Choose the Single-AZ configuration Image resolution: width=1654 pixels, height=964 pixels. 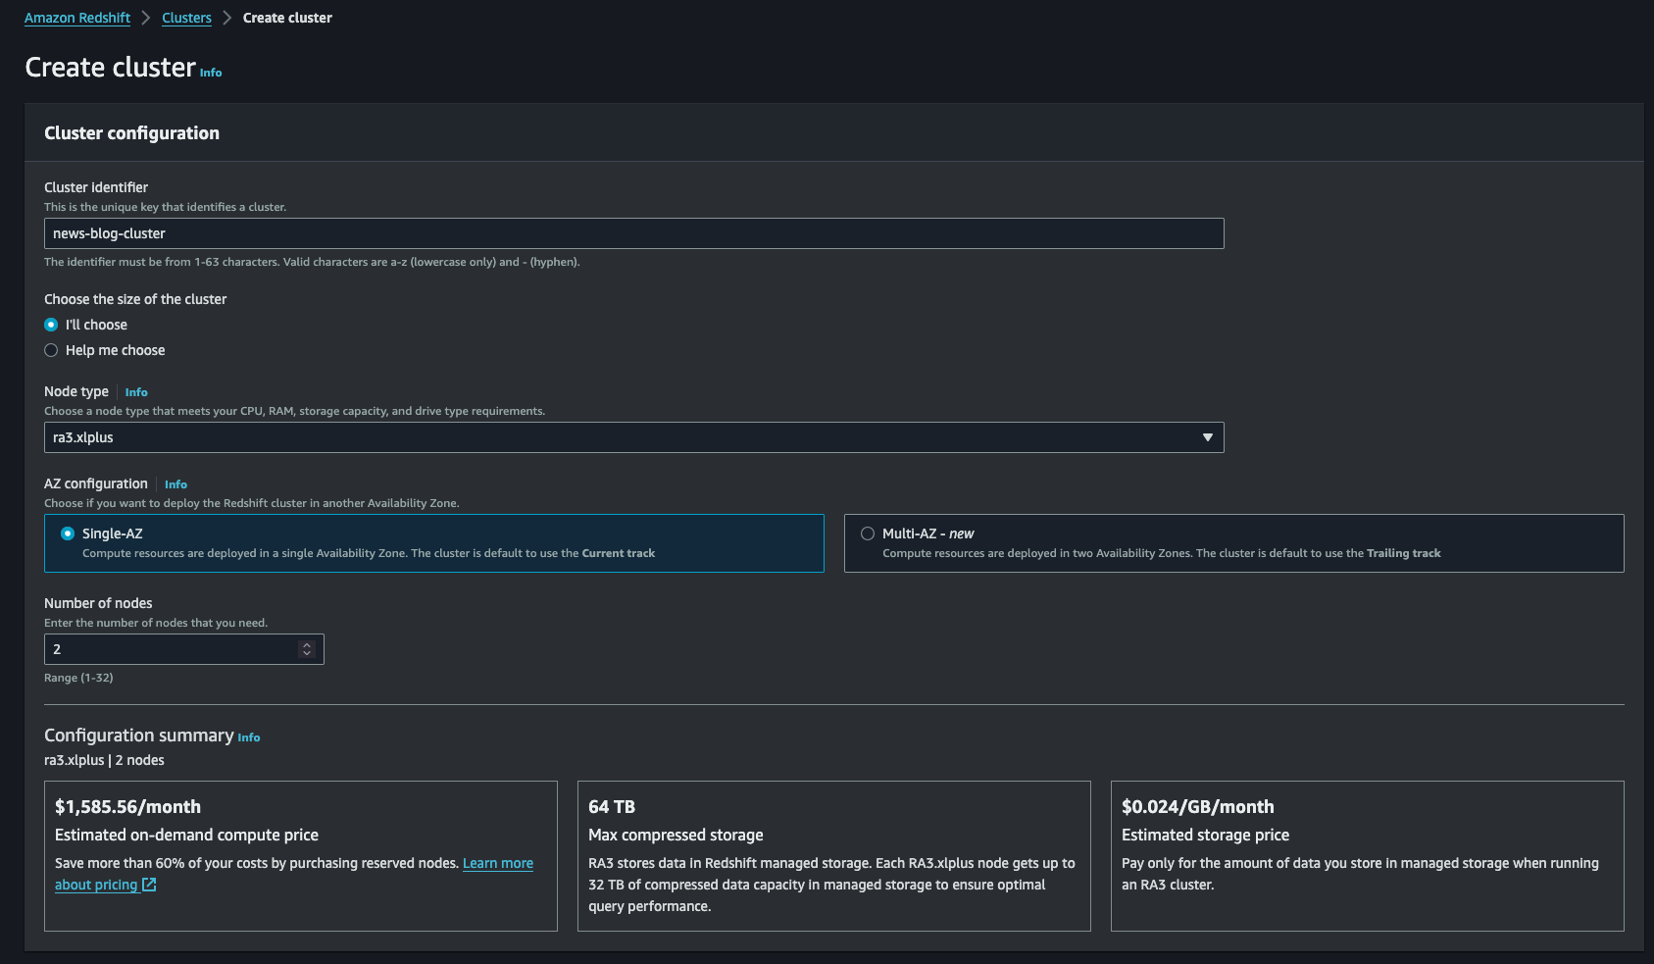(68, 534)
